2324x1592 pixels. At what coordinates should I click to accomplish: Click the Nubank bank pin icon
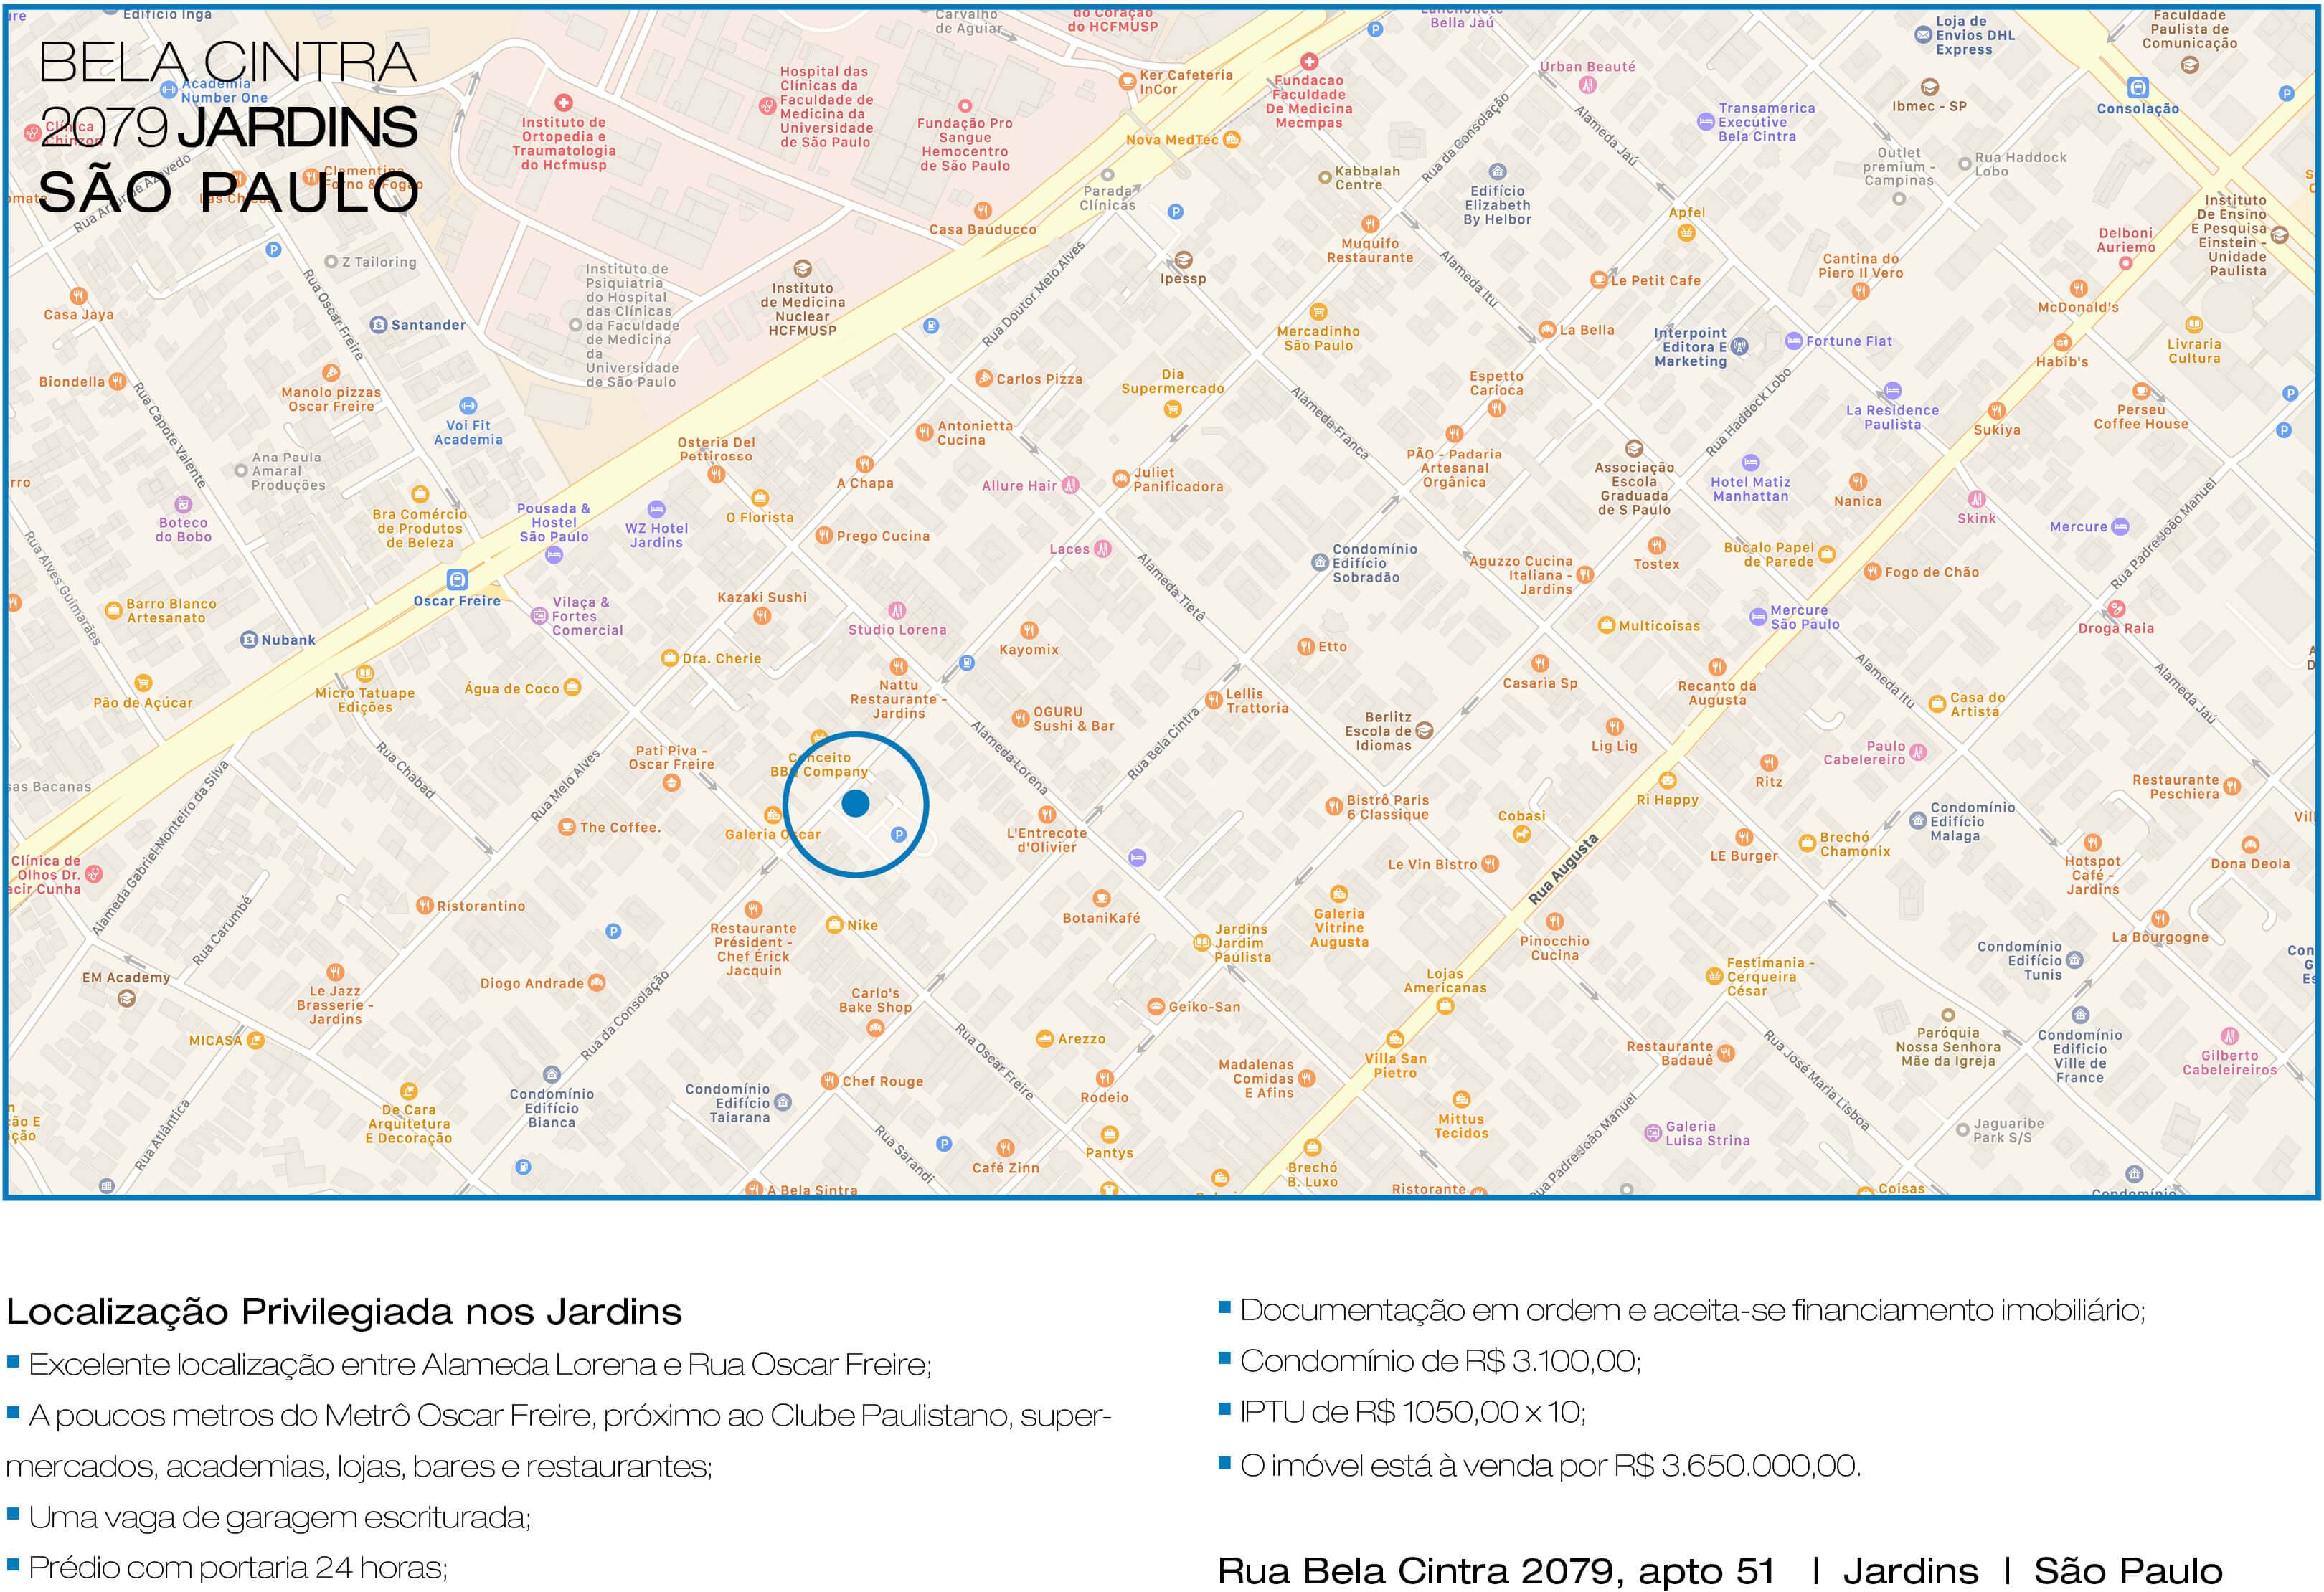tap(249, 640)
